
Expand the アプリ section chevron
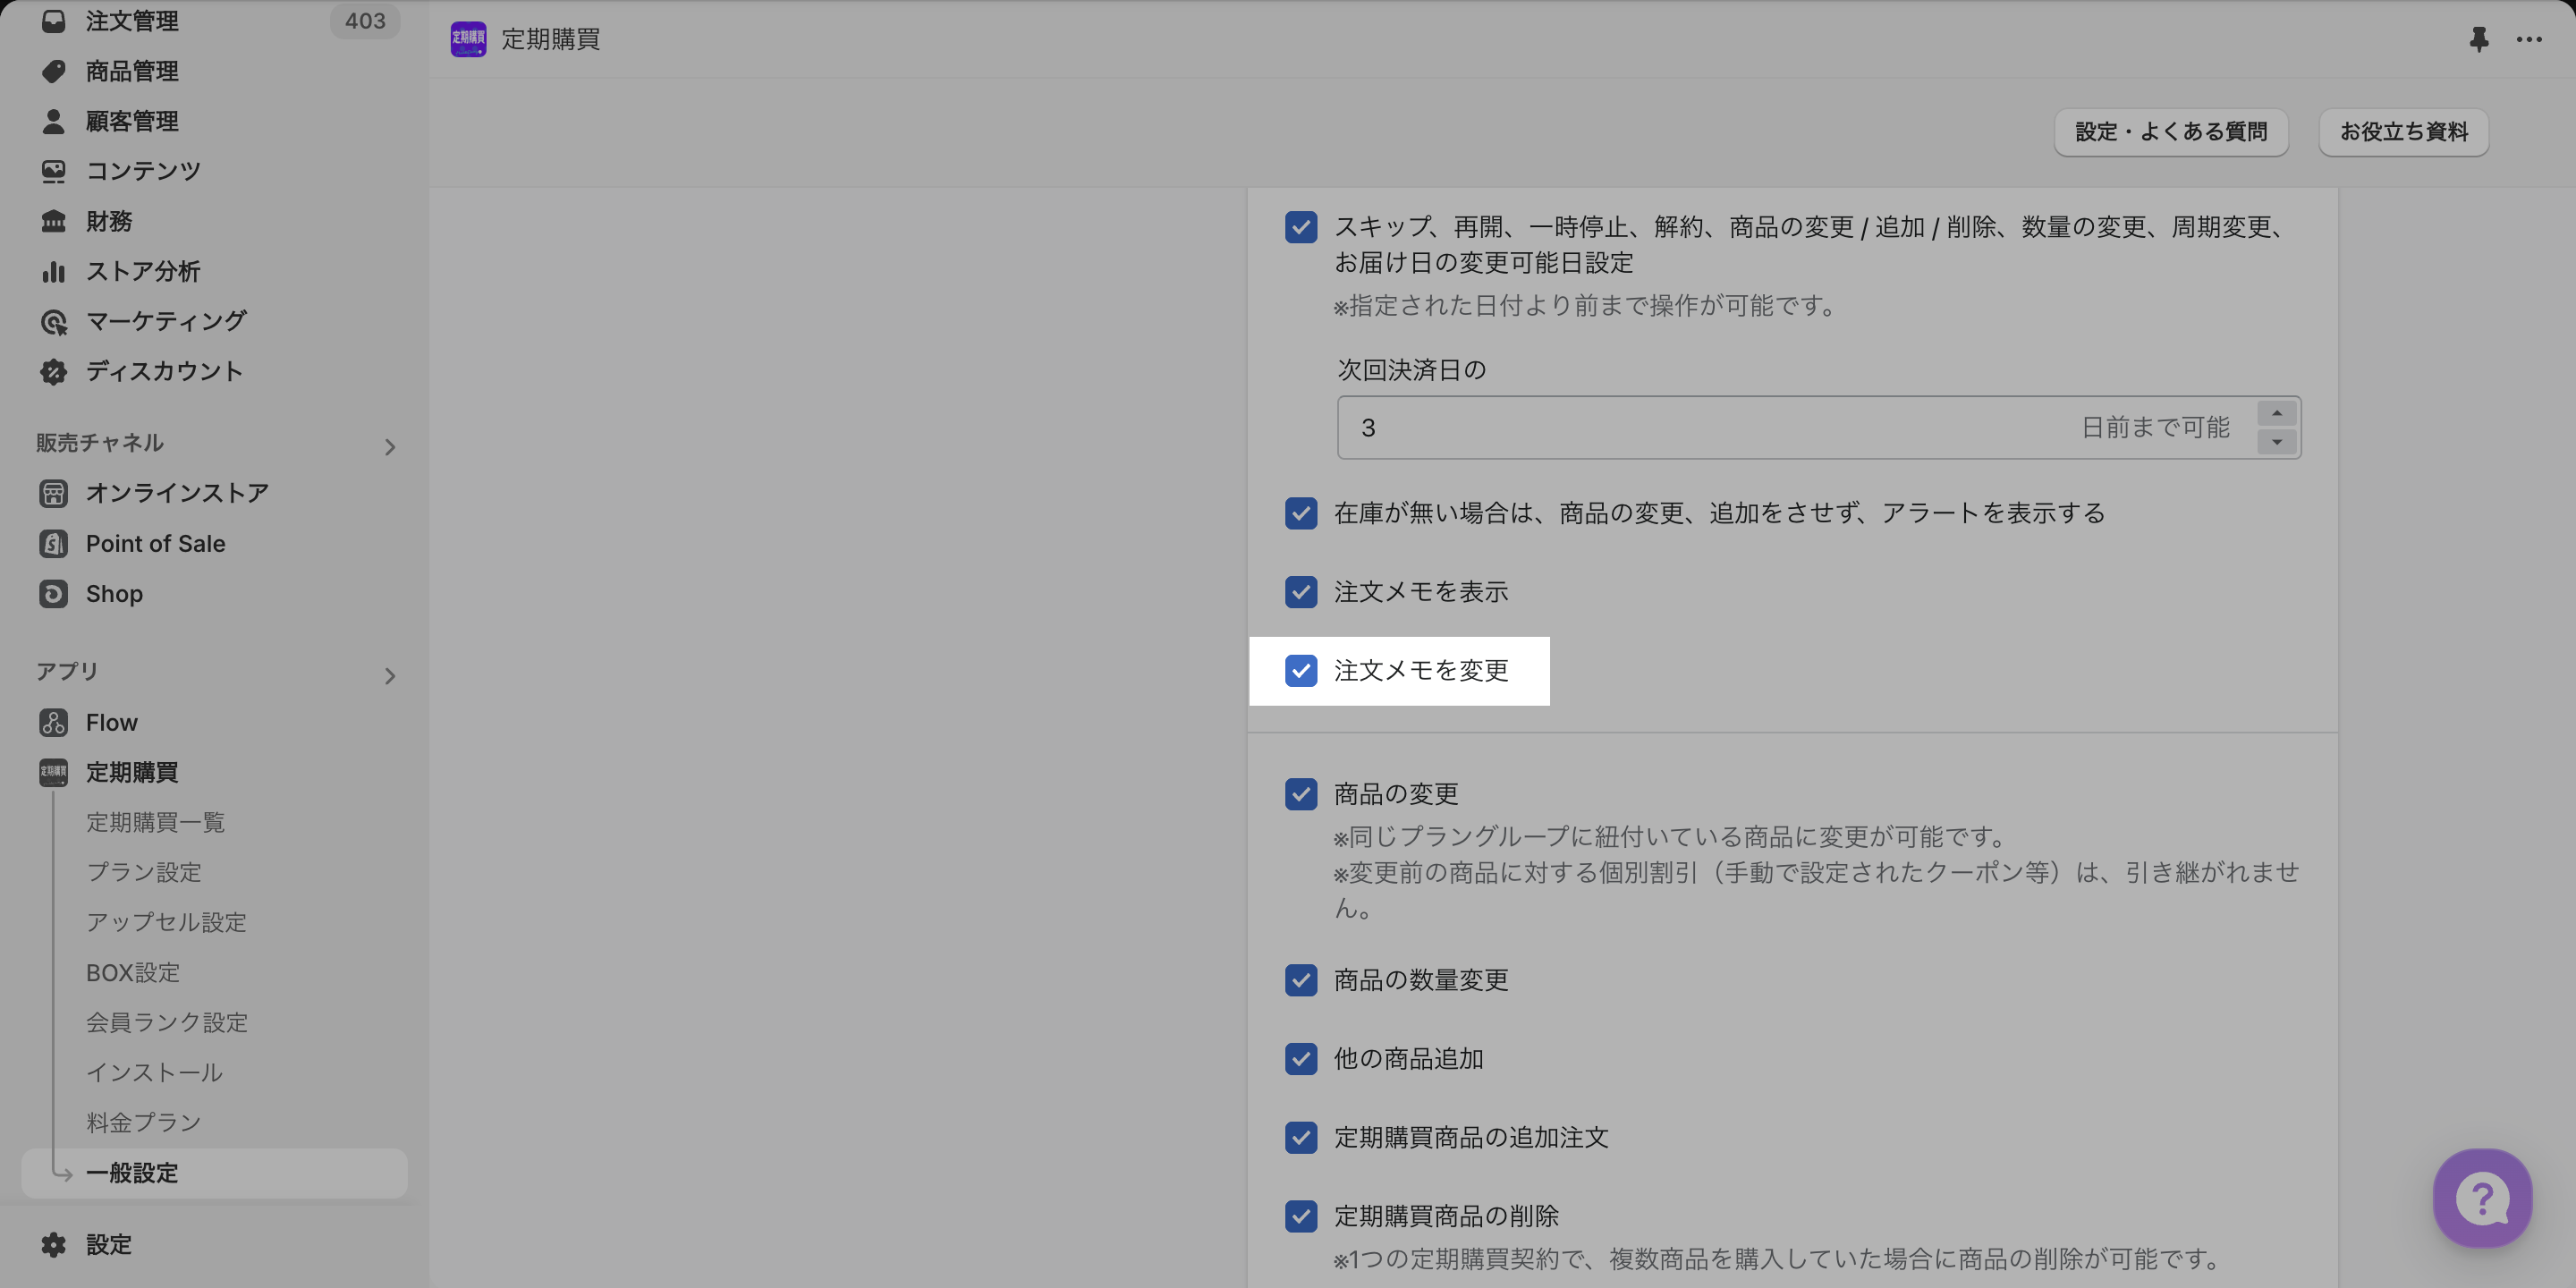click(390, 676)
